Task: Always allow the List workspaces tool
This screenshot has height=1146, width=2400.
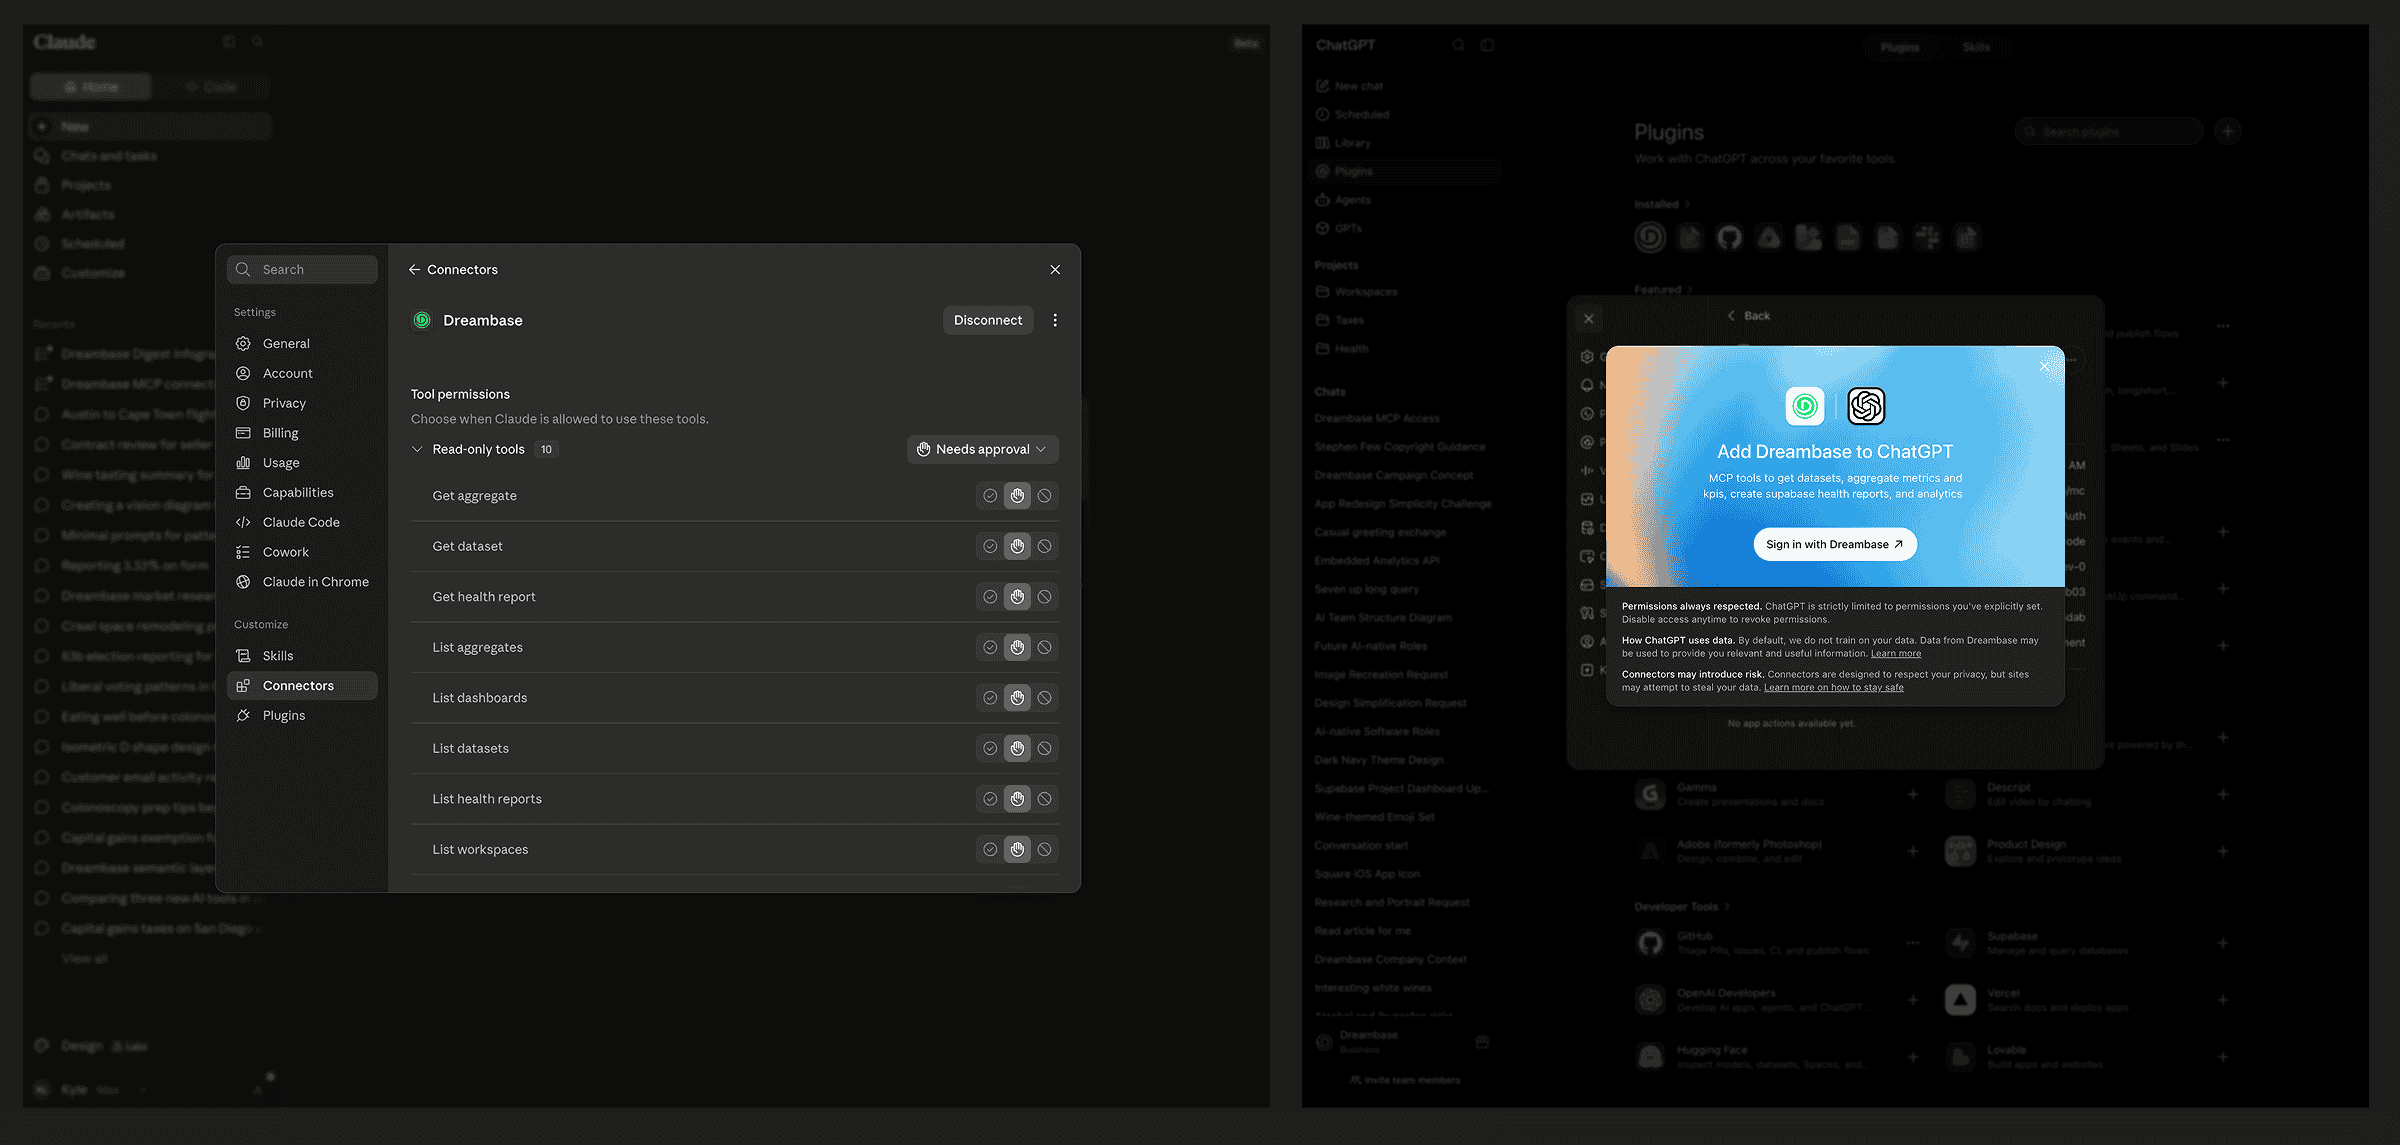Action: pos(990,850)
